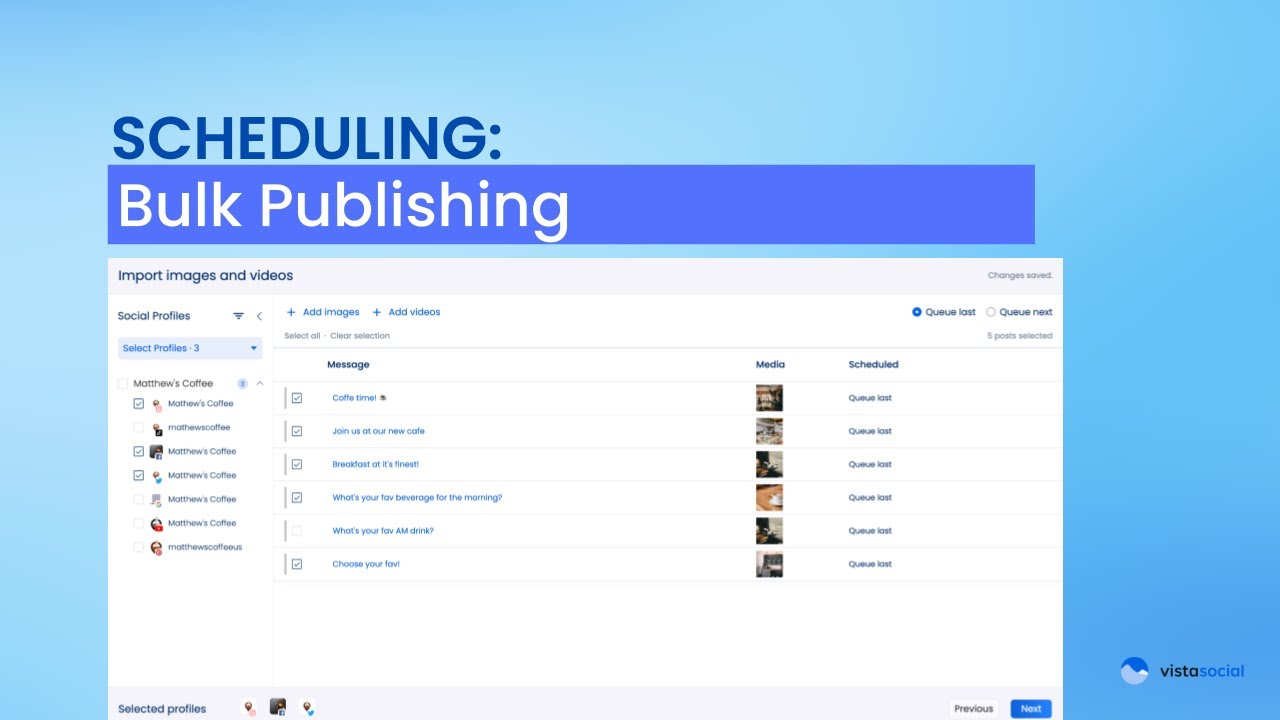
Task: Collapse the Social Profiles sidebar with the chevron
Action: 259,315
